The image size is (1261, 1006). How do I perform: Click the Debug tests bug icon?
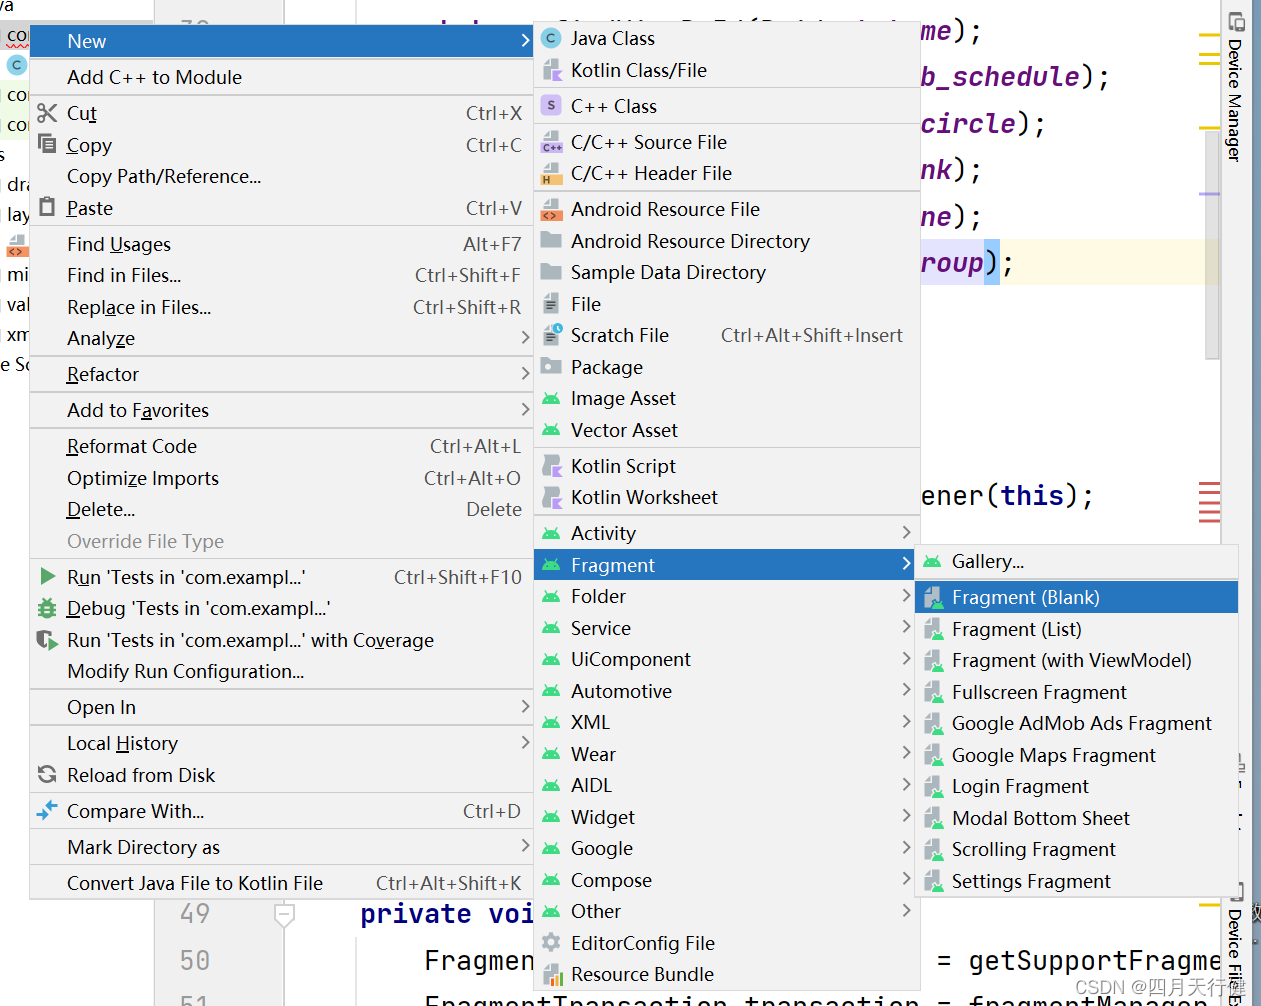(x=47, y=608)
